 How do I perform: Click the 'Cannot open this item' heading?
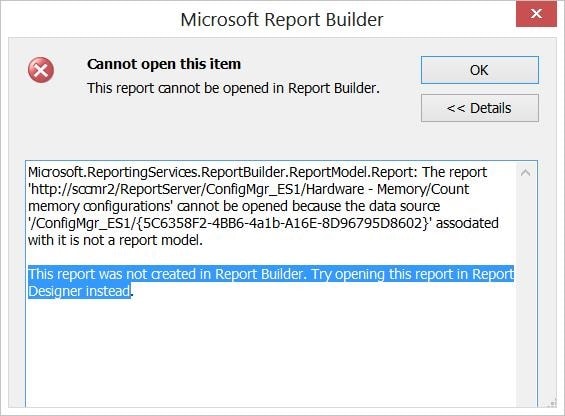pos(164,64)
